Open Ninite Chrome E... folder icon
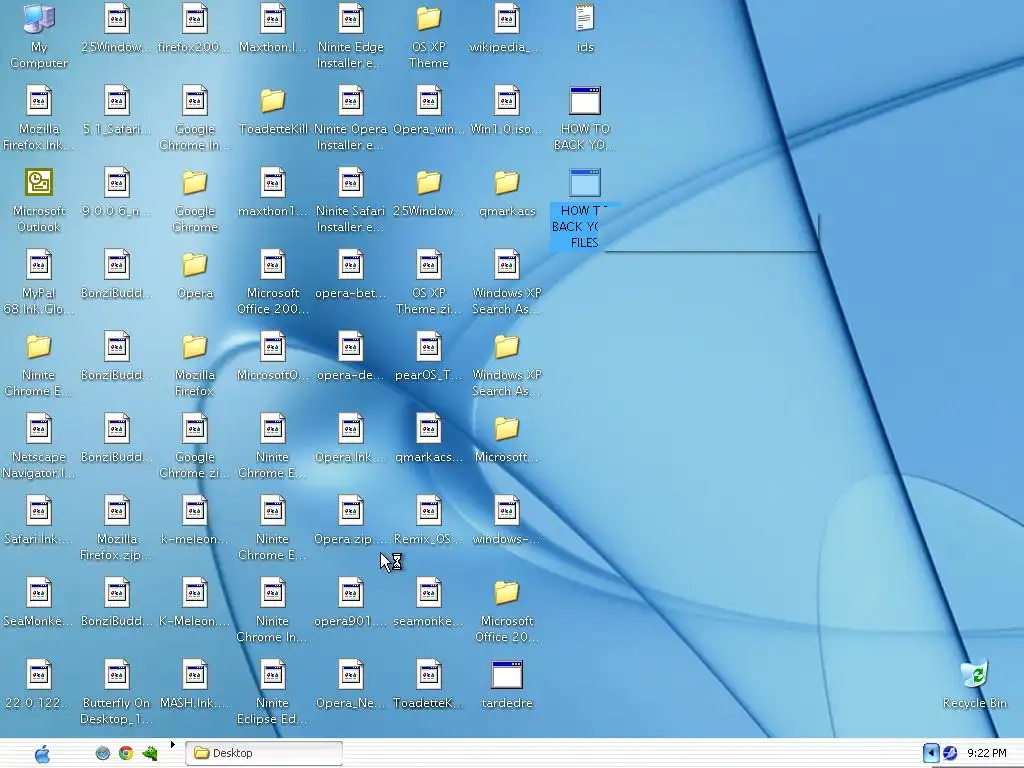 [x=39, y=347]
